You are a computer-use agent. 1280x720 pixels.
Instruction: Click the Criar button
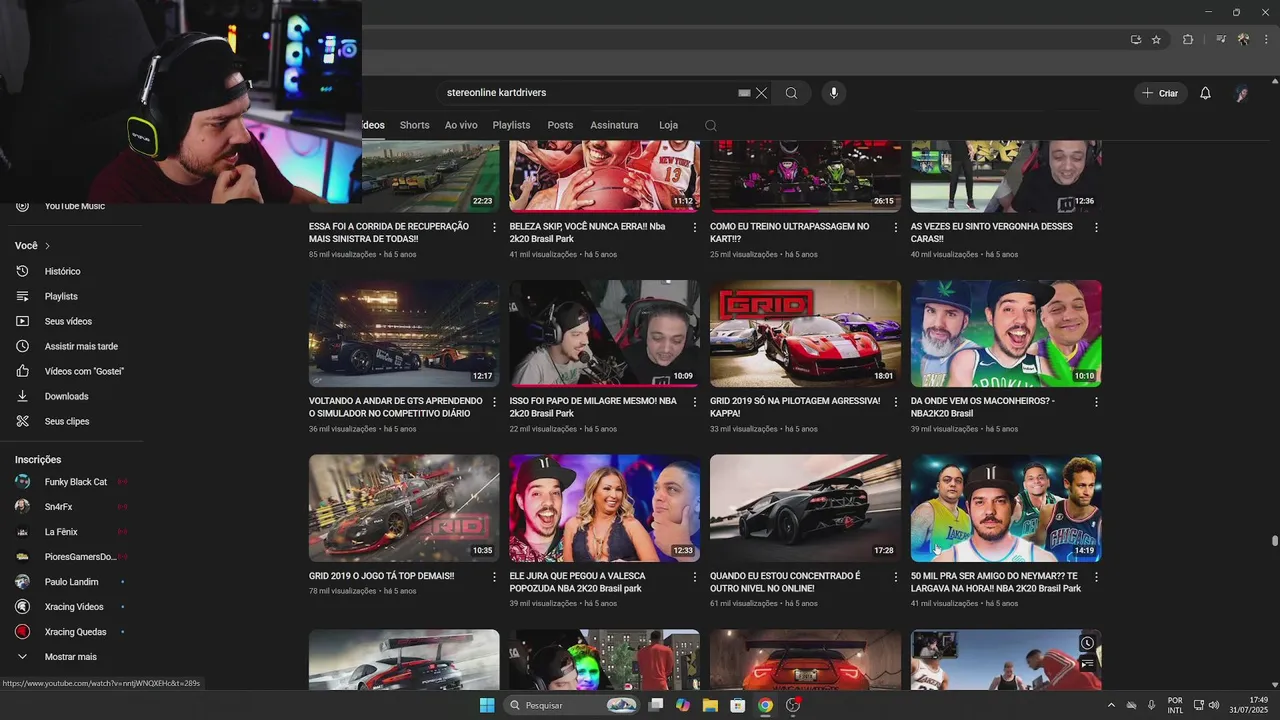coord(1161,93)
